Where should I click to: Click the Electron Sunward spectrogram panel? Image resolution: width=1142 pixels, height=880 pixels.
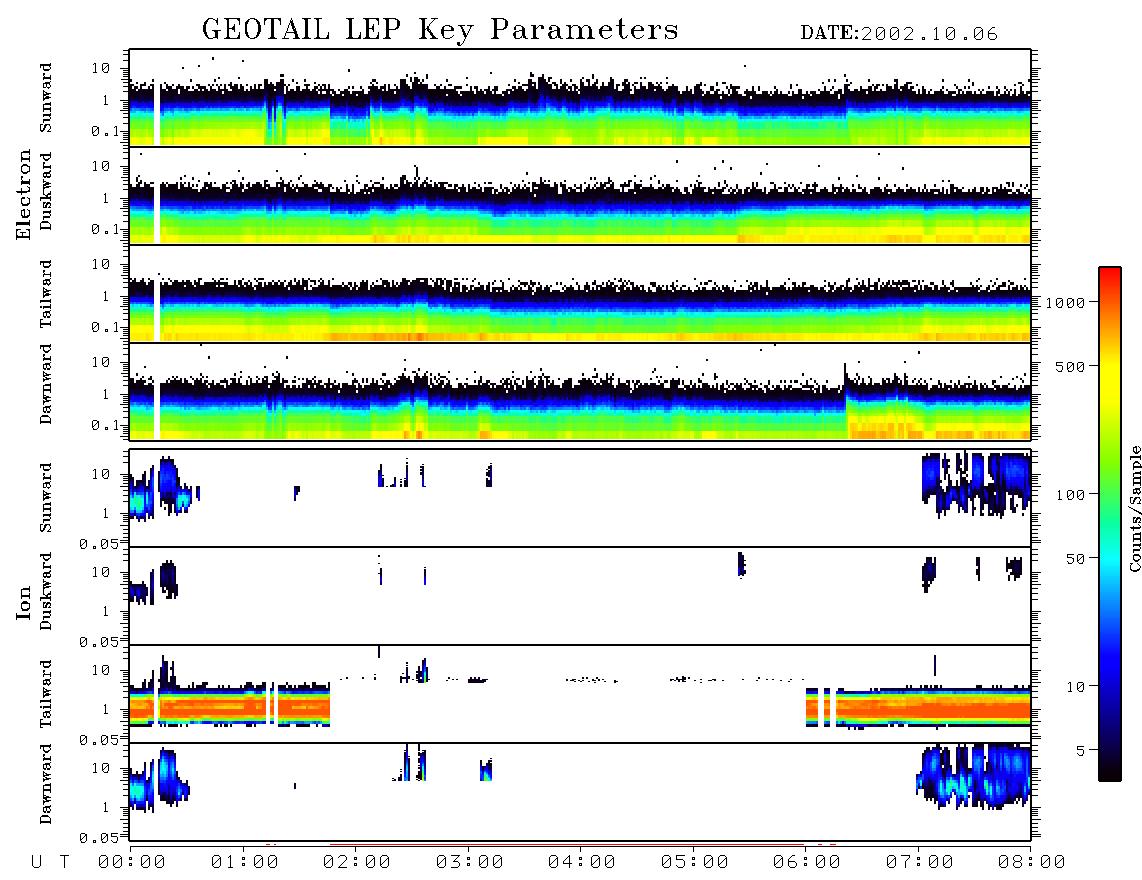(x=580, y=98)
